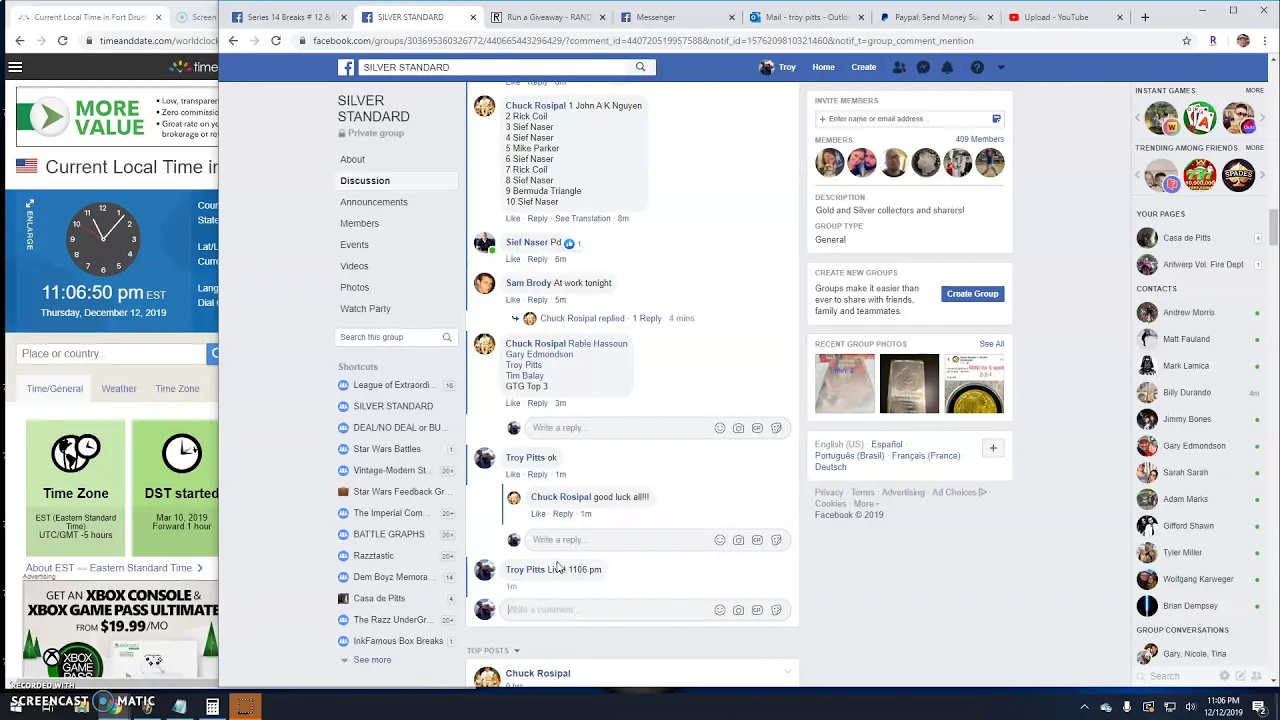Click the magnifier in Search this group box
This screenshot has width=1280, height=720.
click(x=447, y=337)
